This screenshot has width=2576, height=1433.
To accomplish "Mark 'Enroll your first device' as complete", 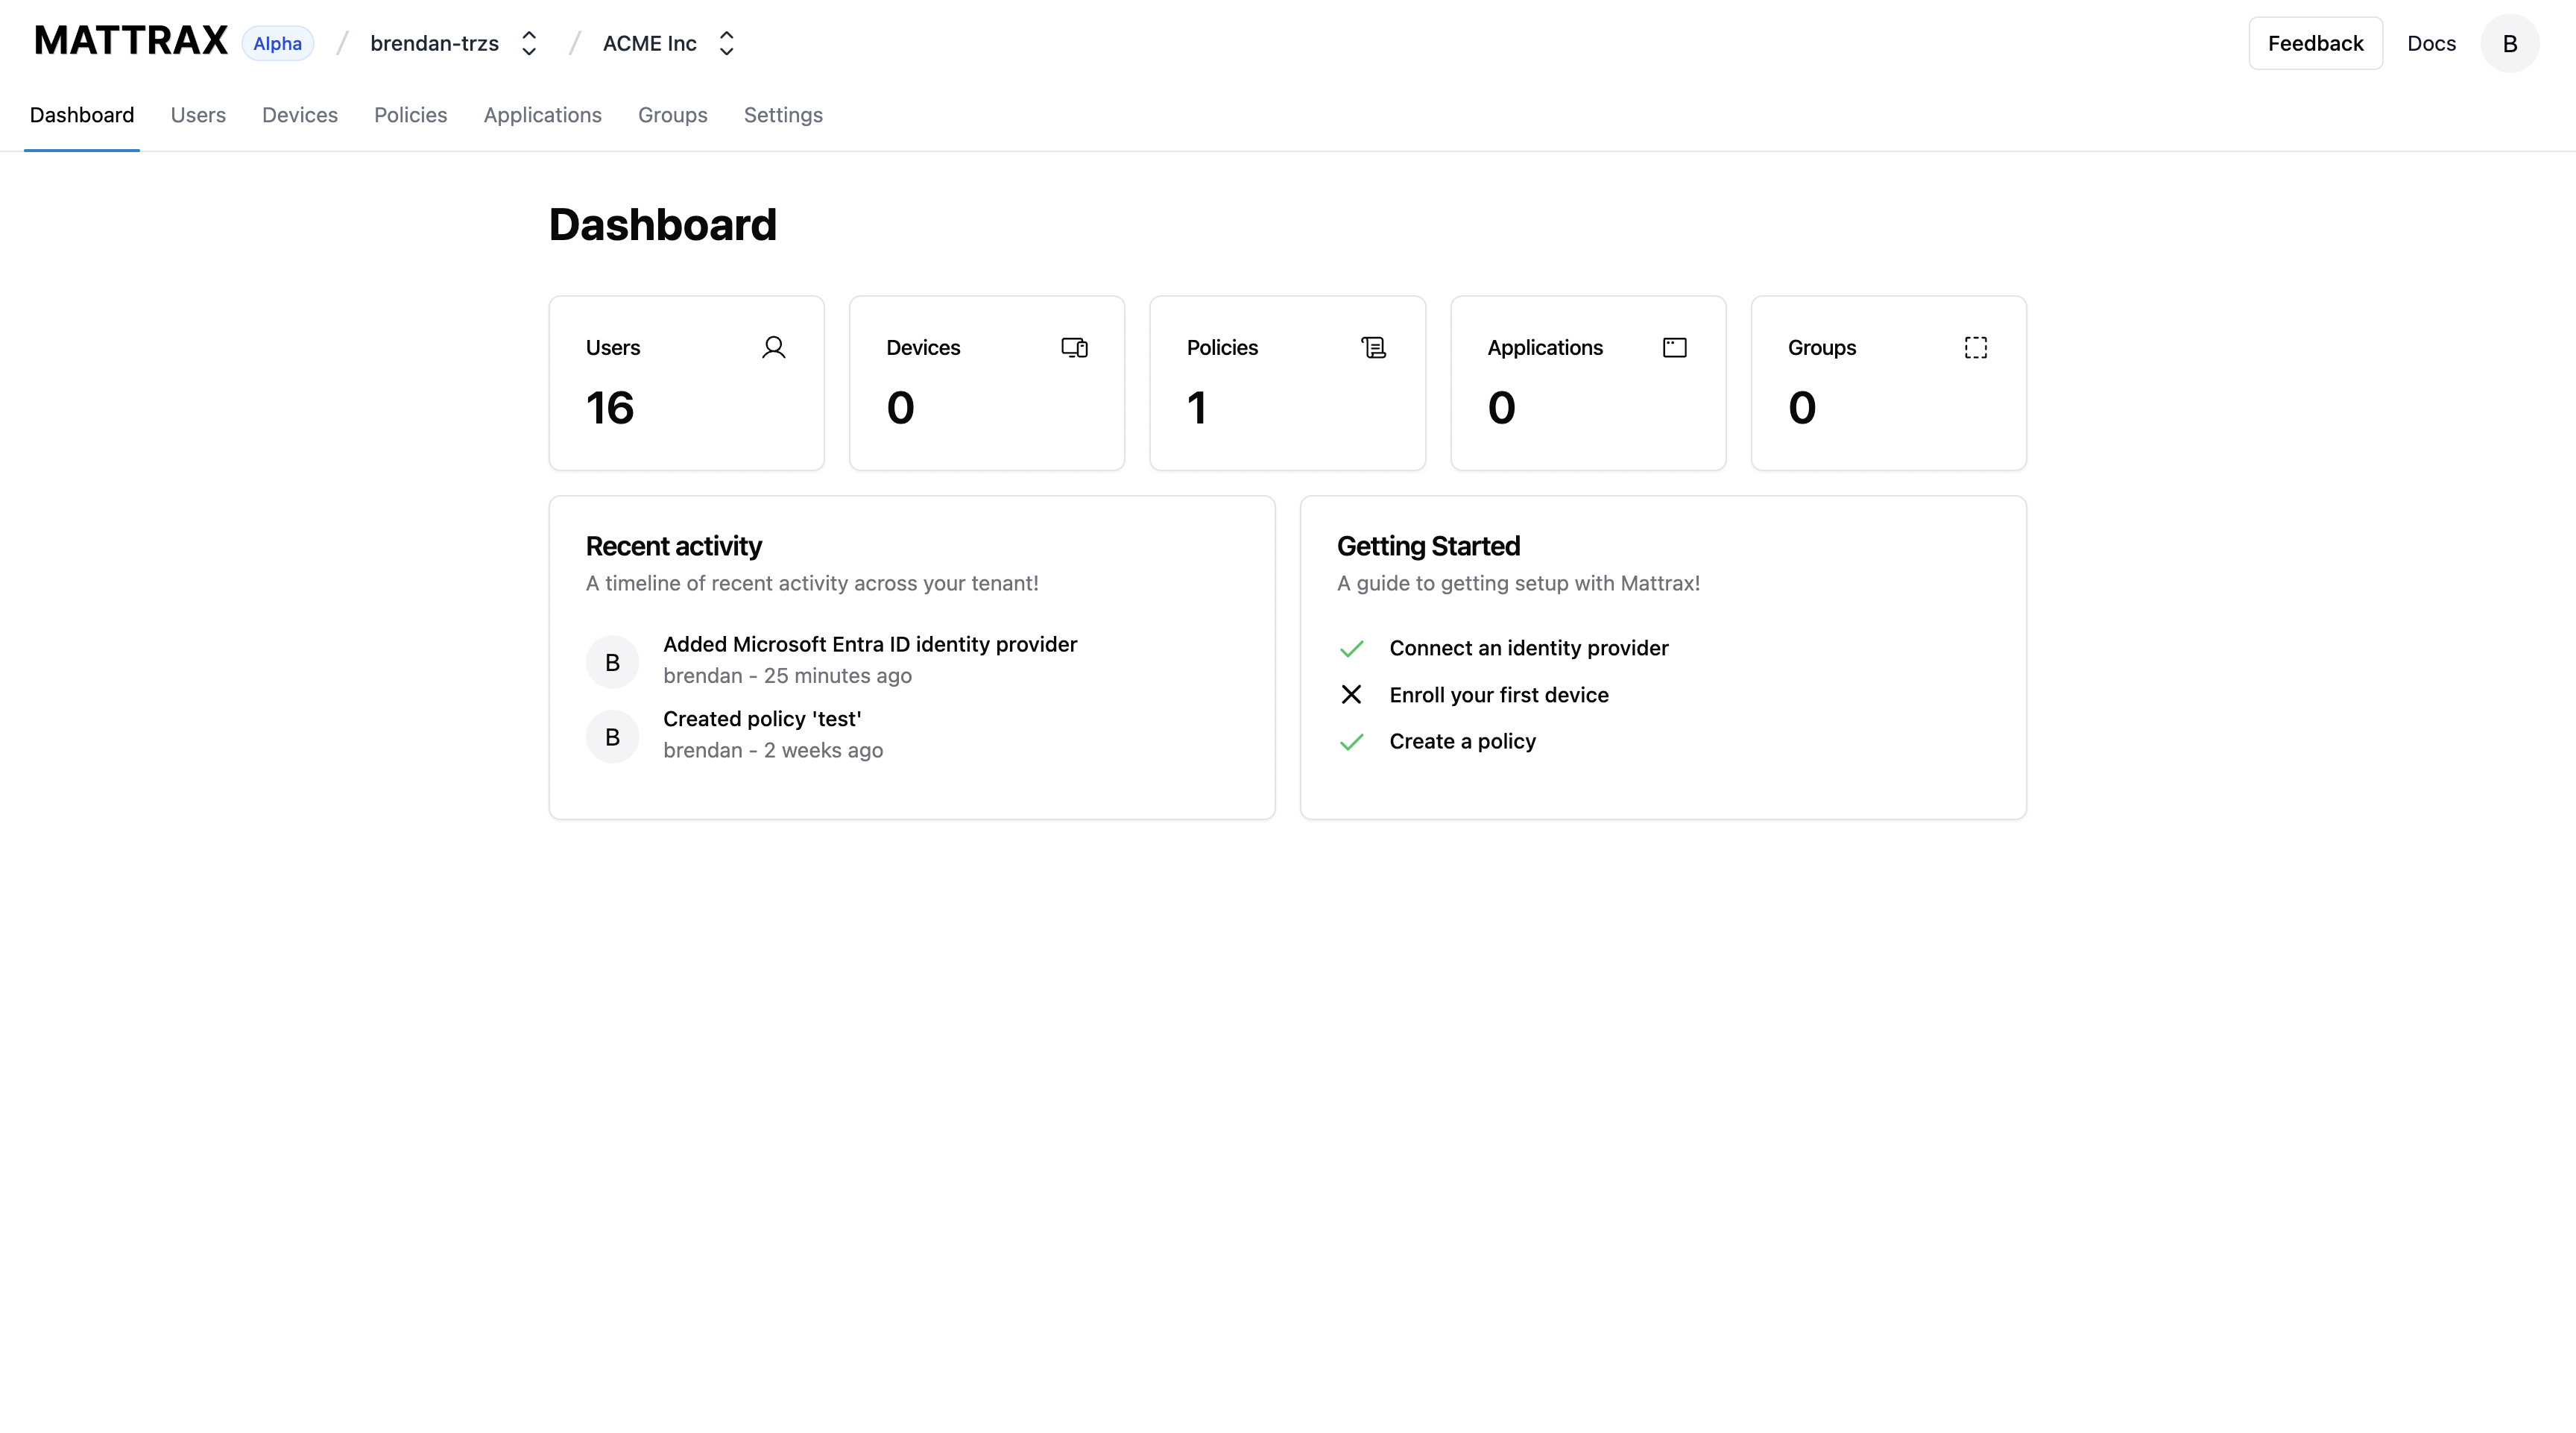I will click(1351, 694).
